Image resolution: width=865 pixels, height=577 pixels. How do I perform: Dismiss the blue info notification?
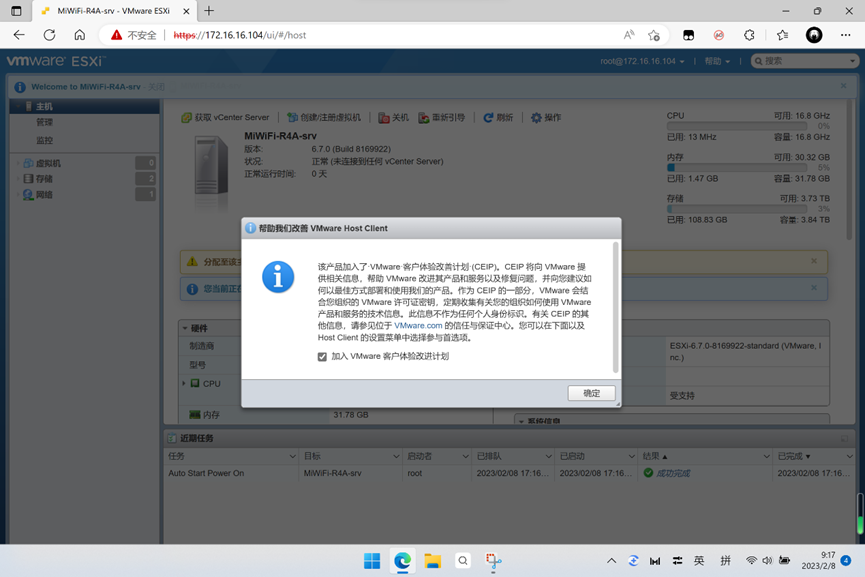tap(814, 288)
